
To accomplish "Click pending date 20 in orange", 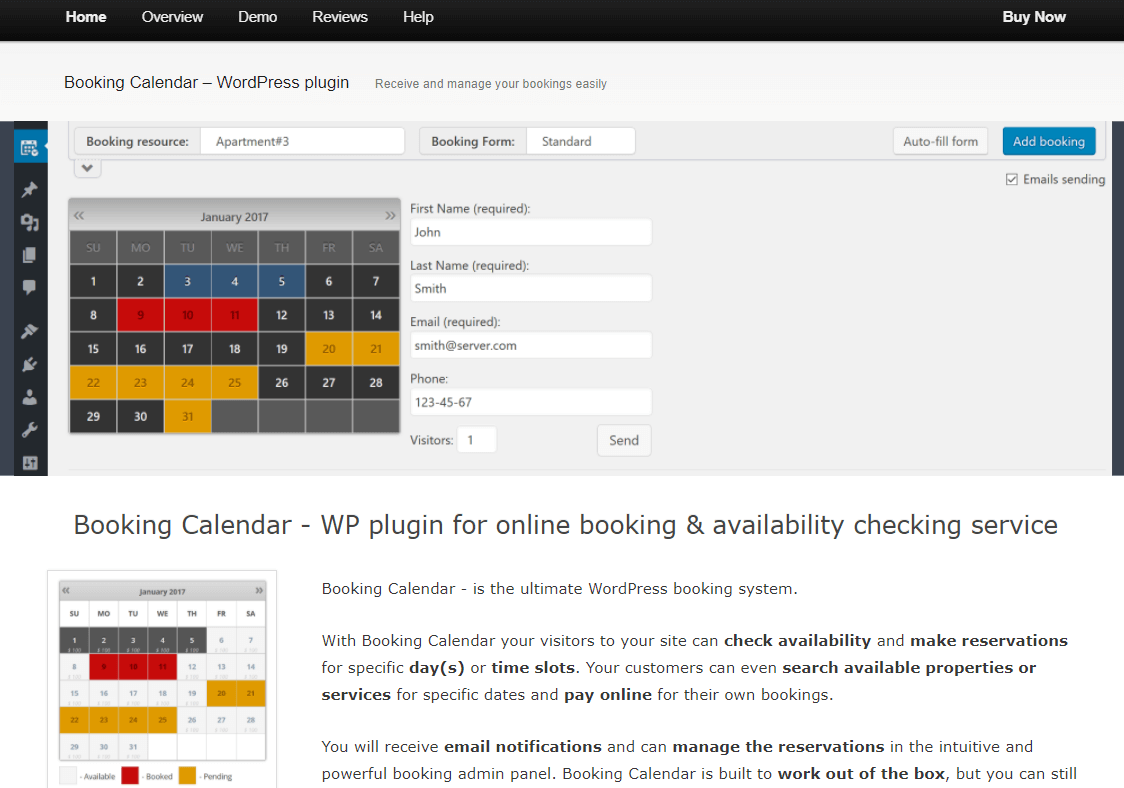I will (x=328, y=349).
